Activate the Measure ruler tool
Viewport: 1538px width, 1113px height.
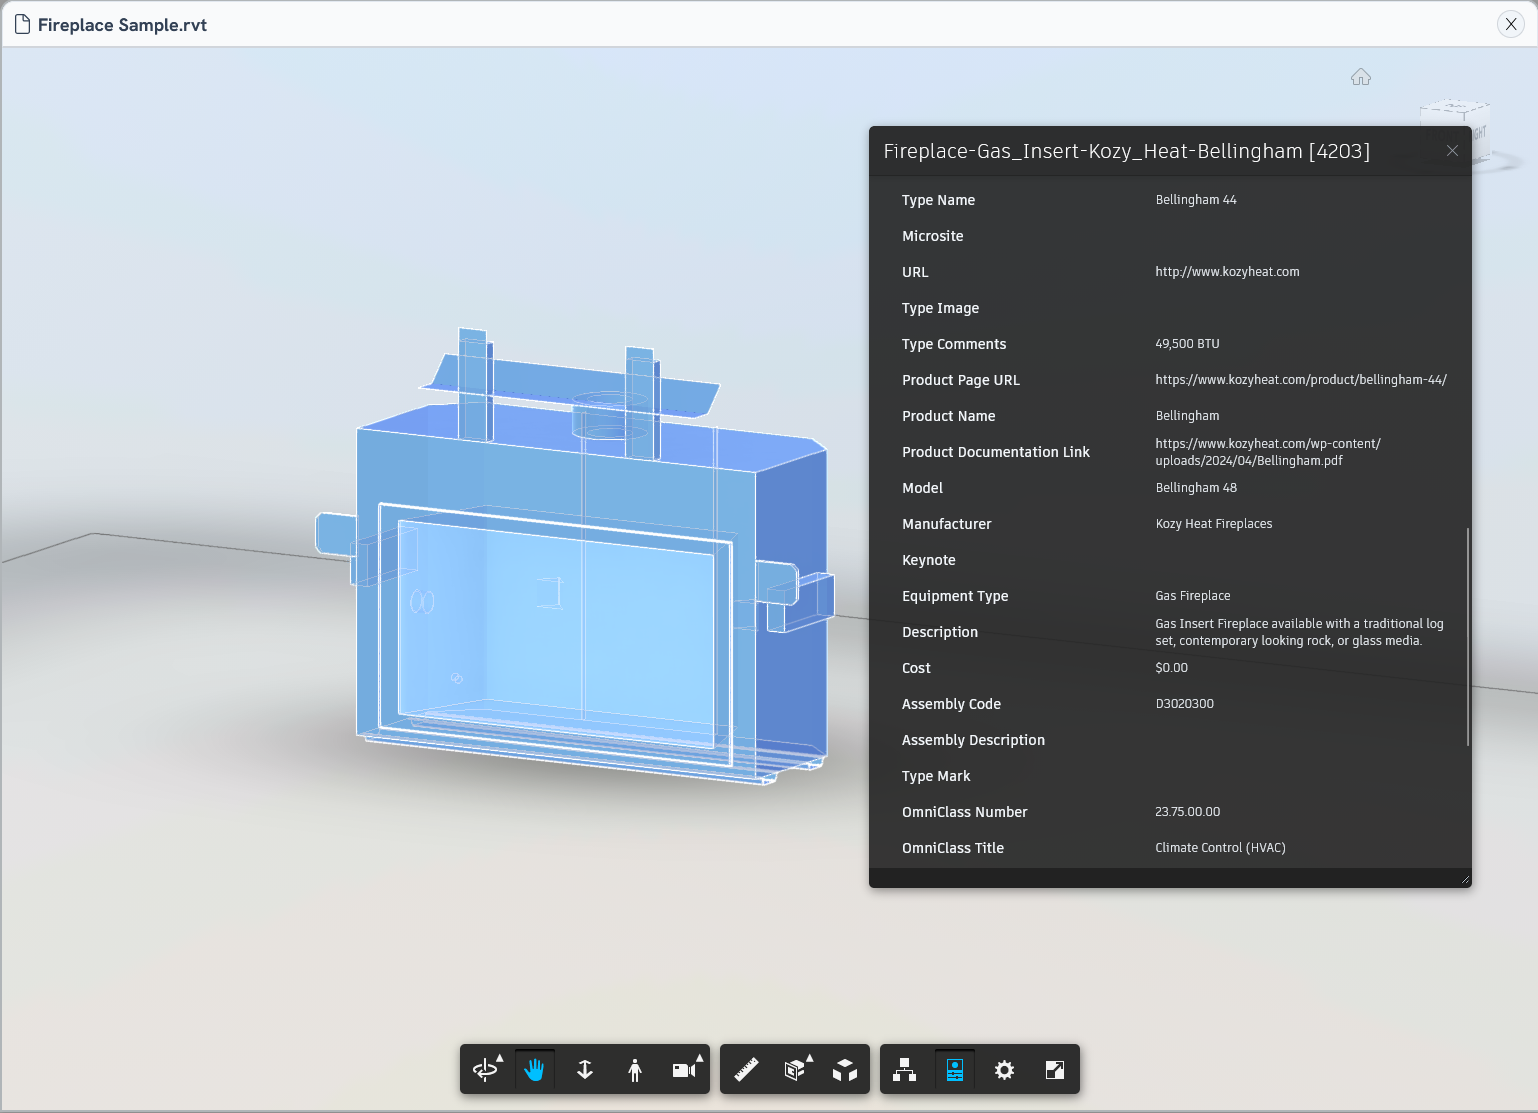[x=746, y=1070]
